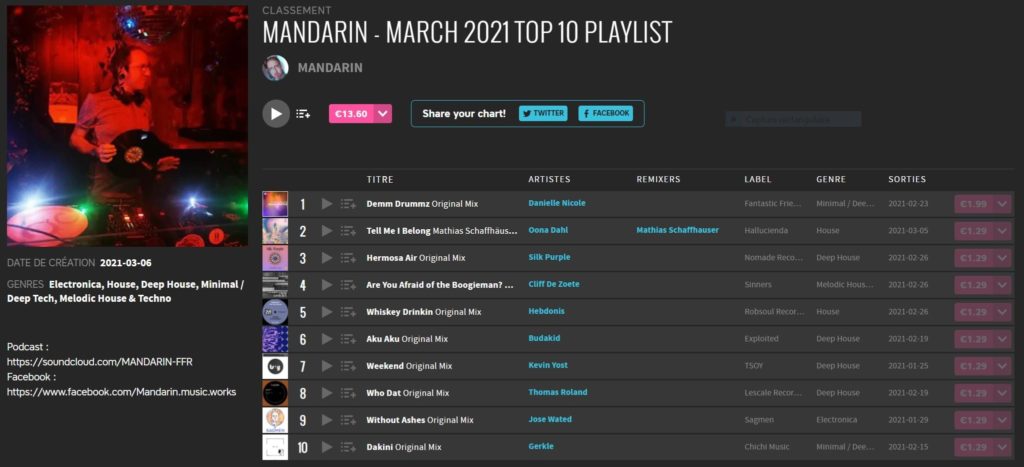The height and width of the screenshot is (467, 1024).
Task: Open artist Danielle Nicole
Action: coord(556,203)
